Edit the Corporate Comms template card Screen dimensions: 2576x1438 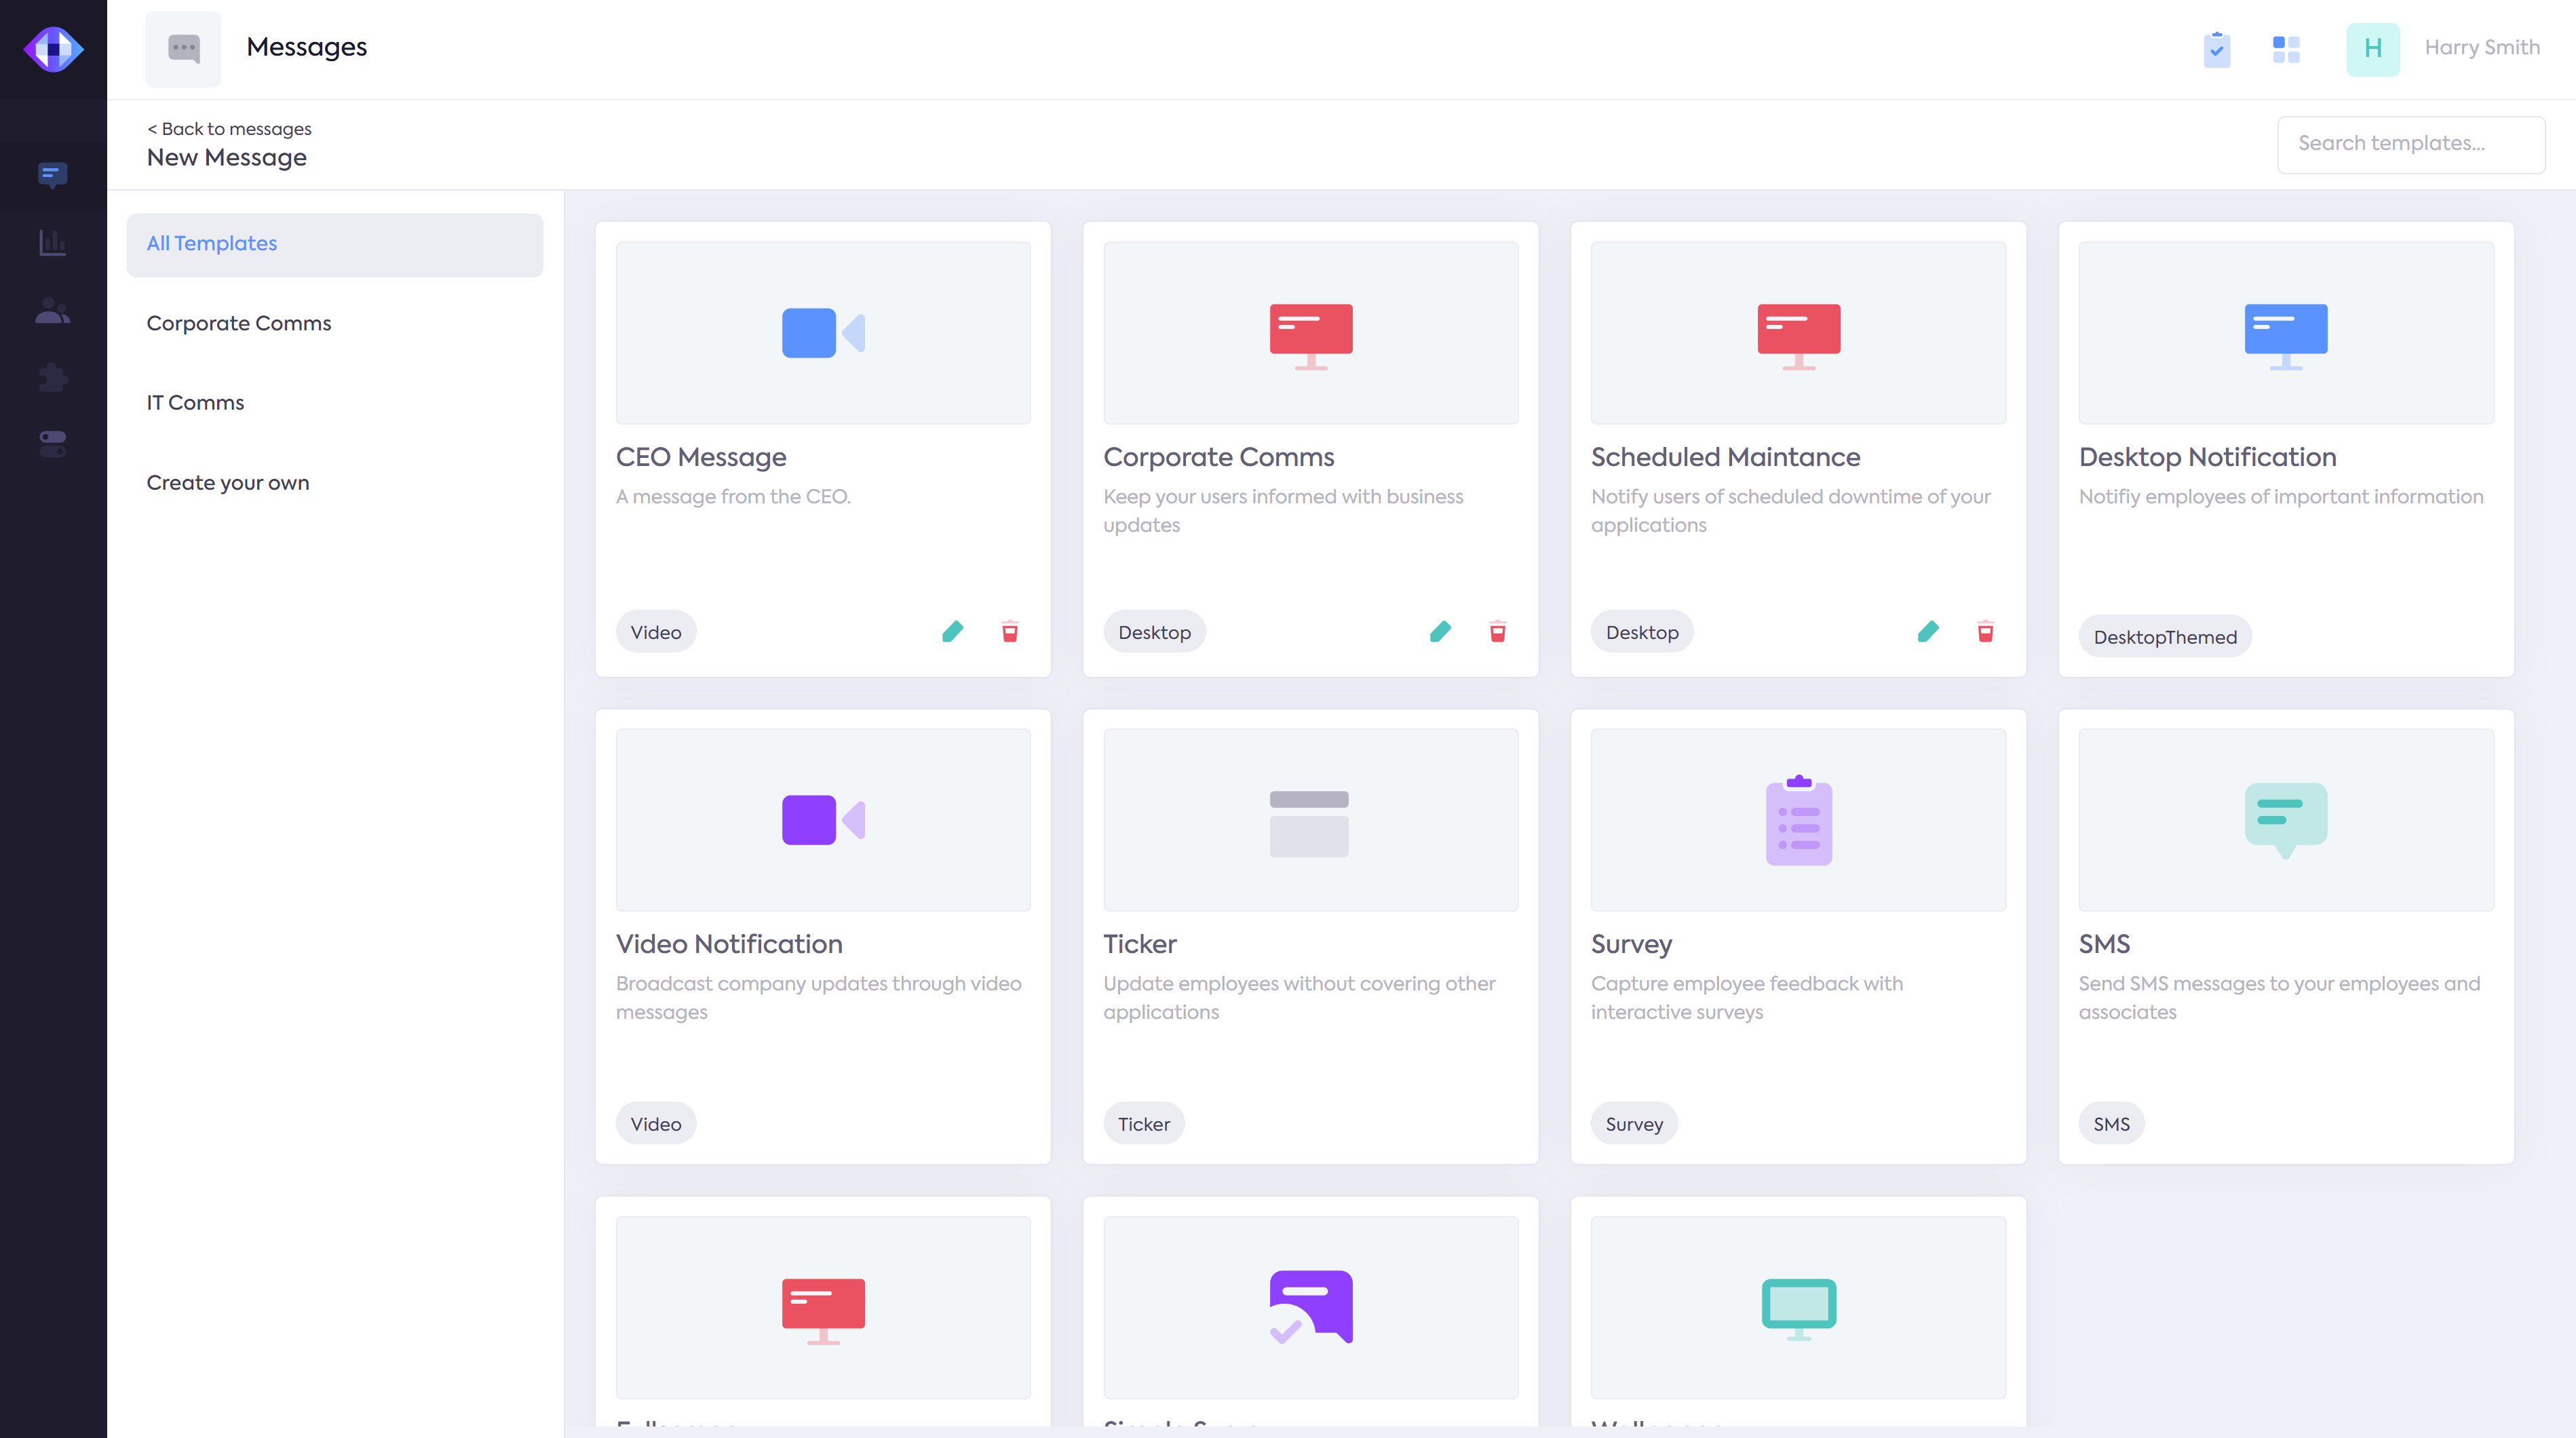pyautogui.click(x=1440, y=631)
